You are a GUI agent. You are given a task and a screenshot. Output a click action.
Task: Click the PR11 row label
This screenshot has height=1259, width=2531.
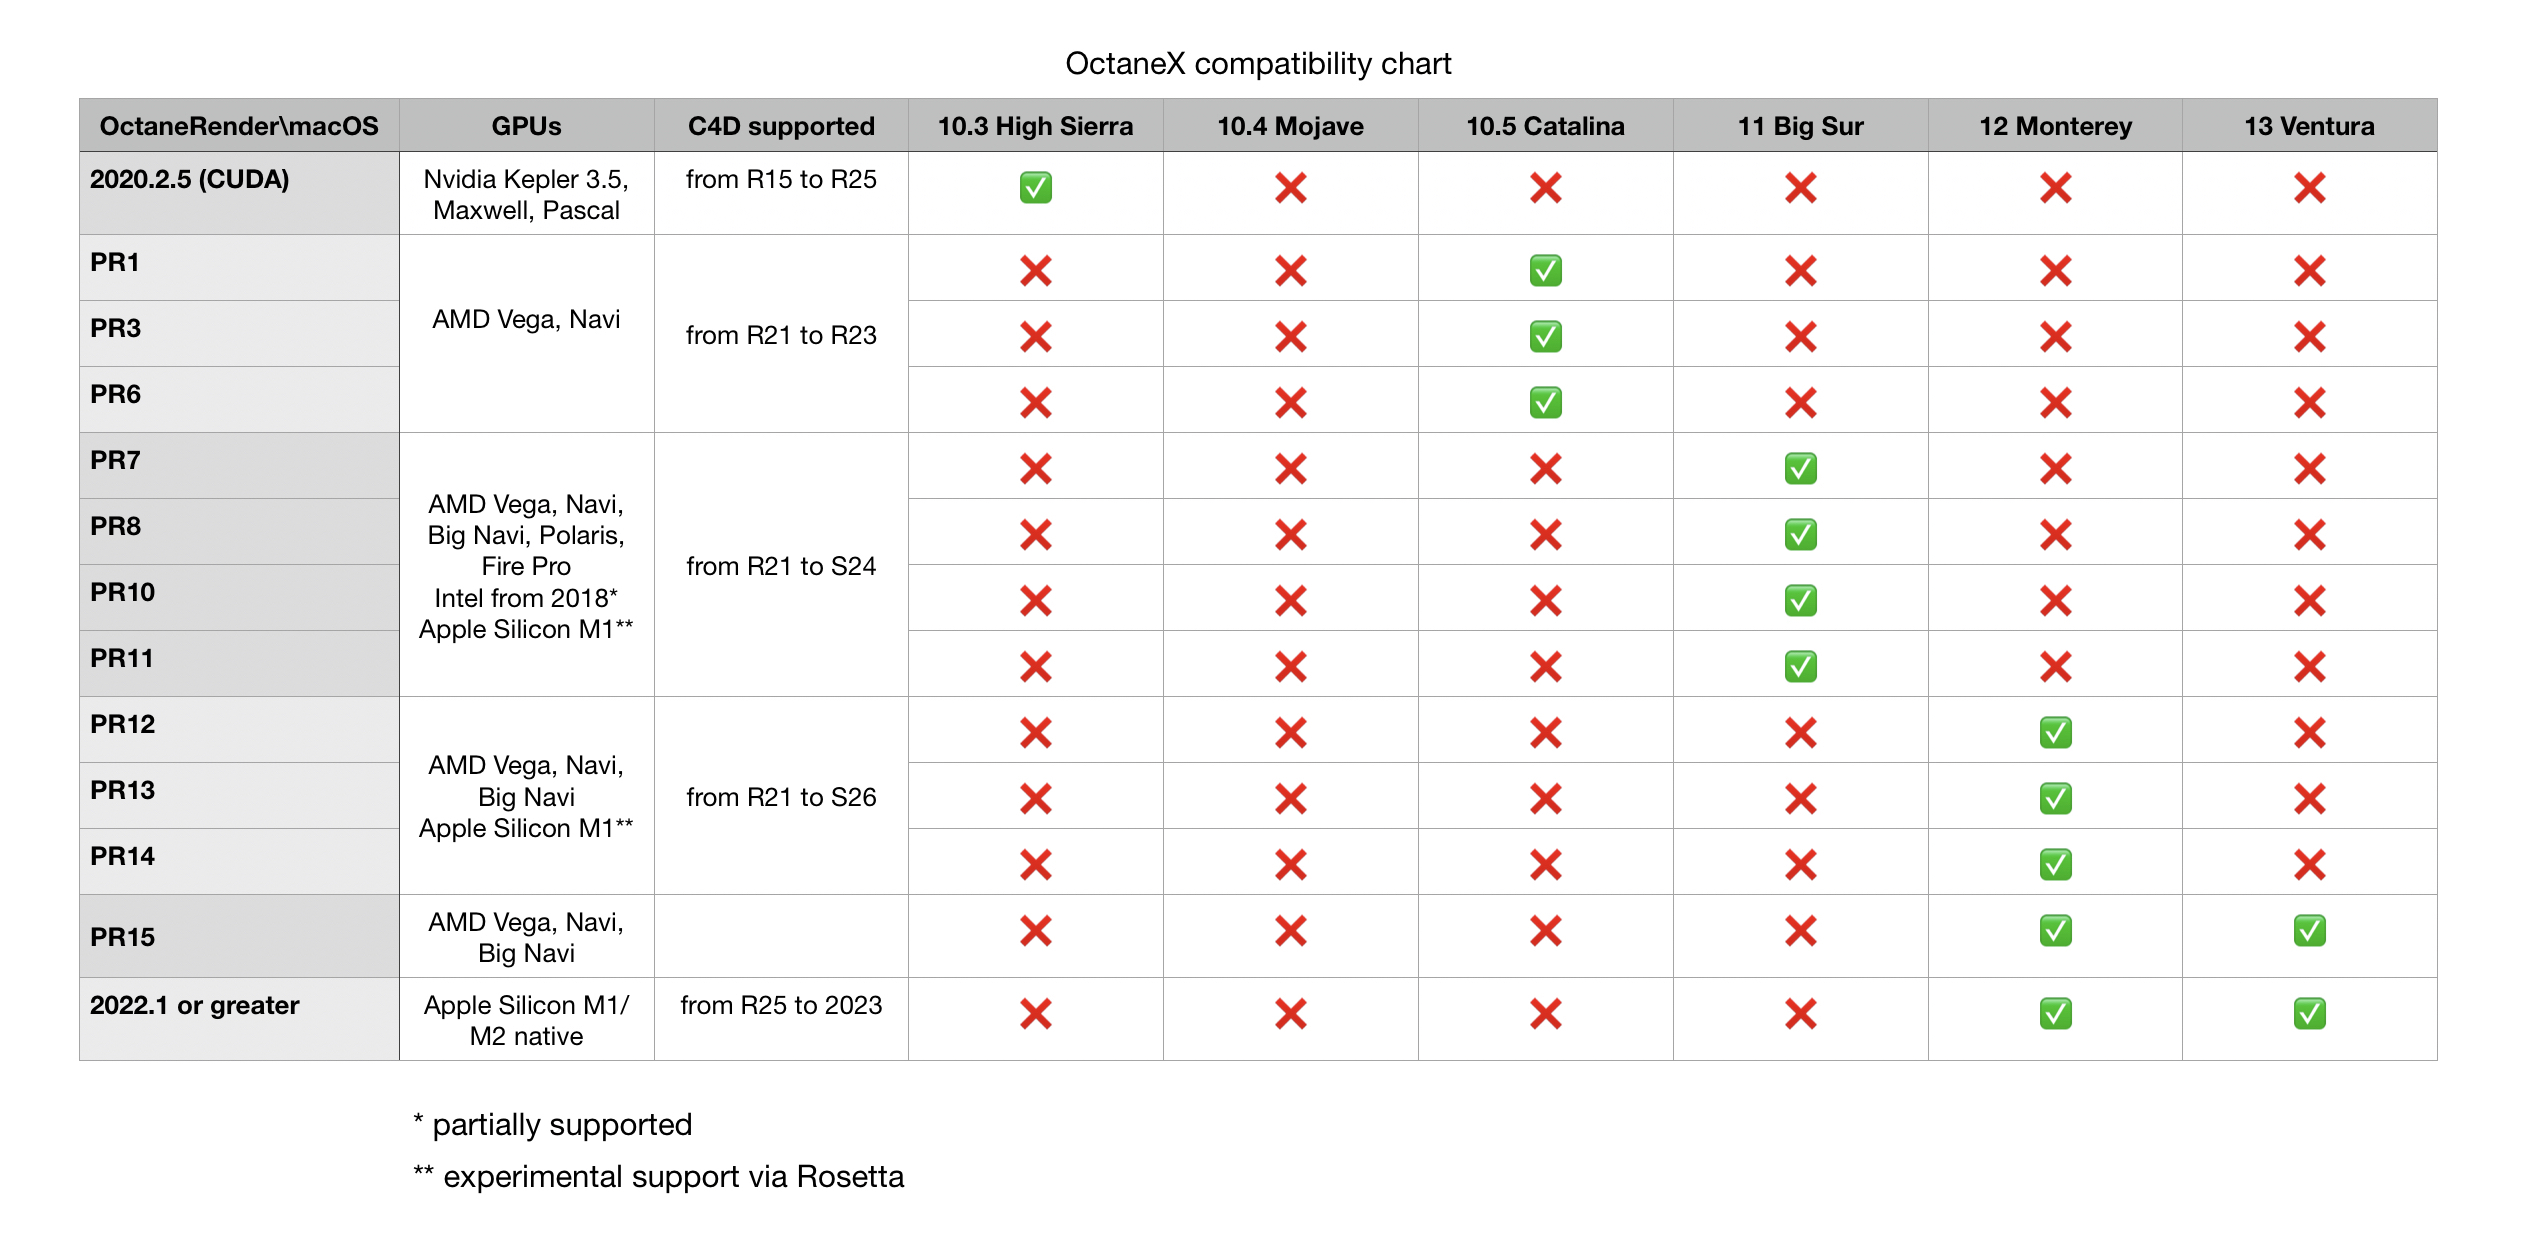[x=122, y=658]
